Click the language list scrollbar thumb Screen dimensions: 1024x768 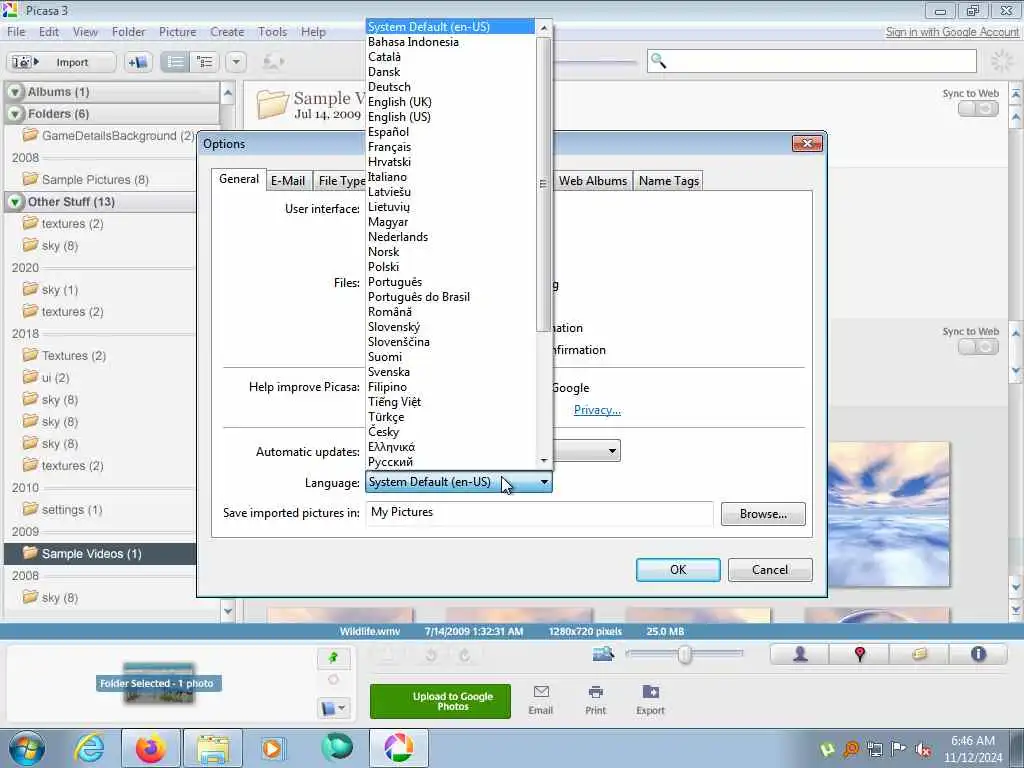543,184
